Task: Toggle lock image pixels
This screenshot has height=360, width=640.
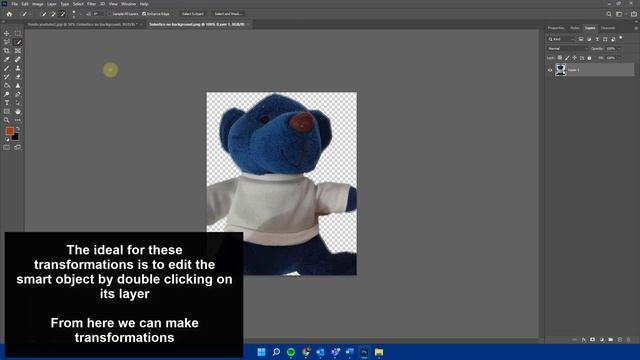Action: coord(567,58)
